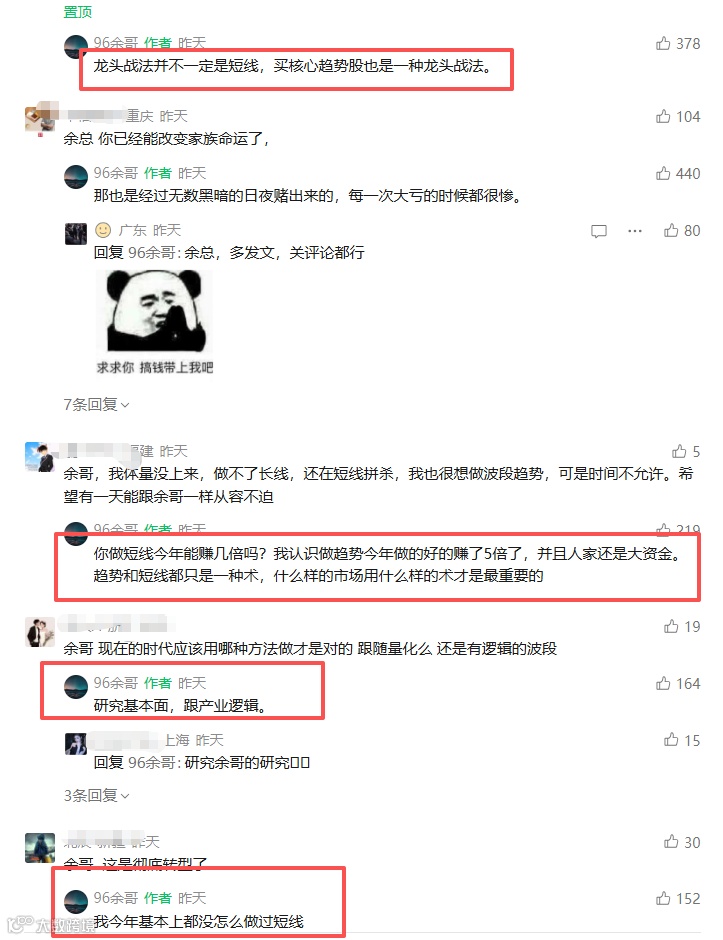Like the author reply with 440 likes

(662, 173)
